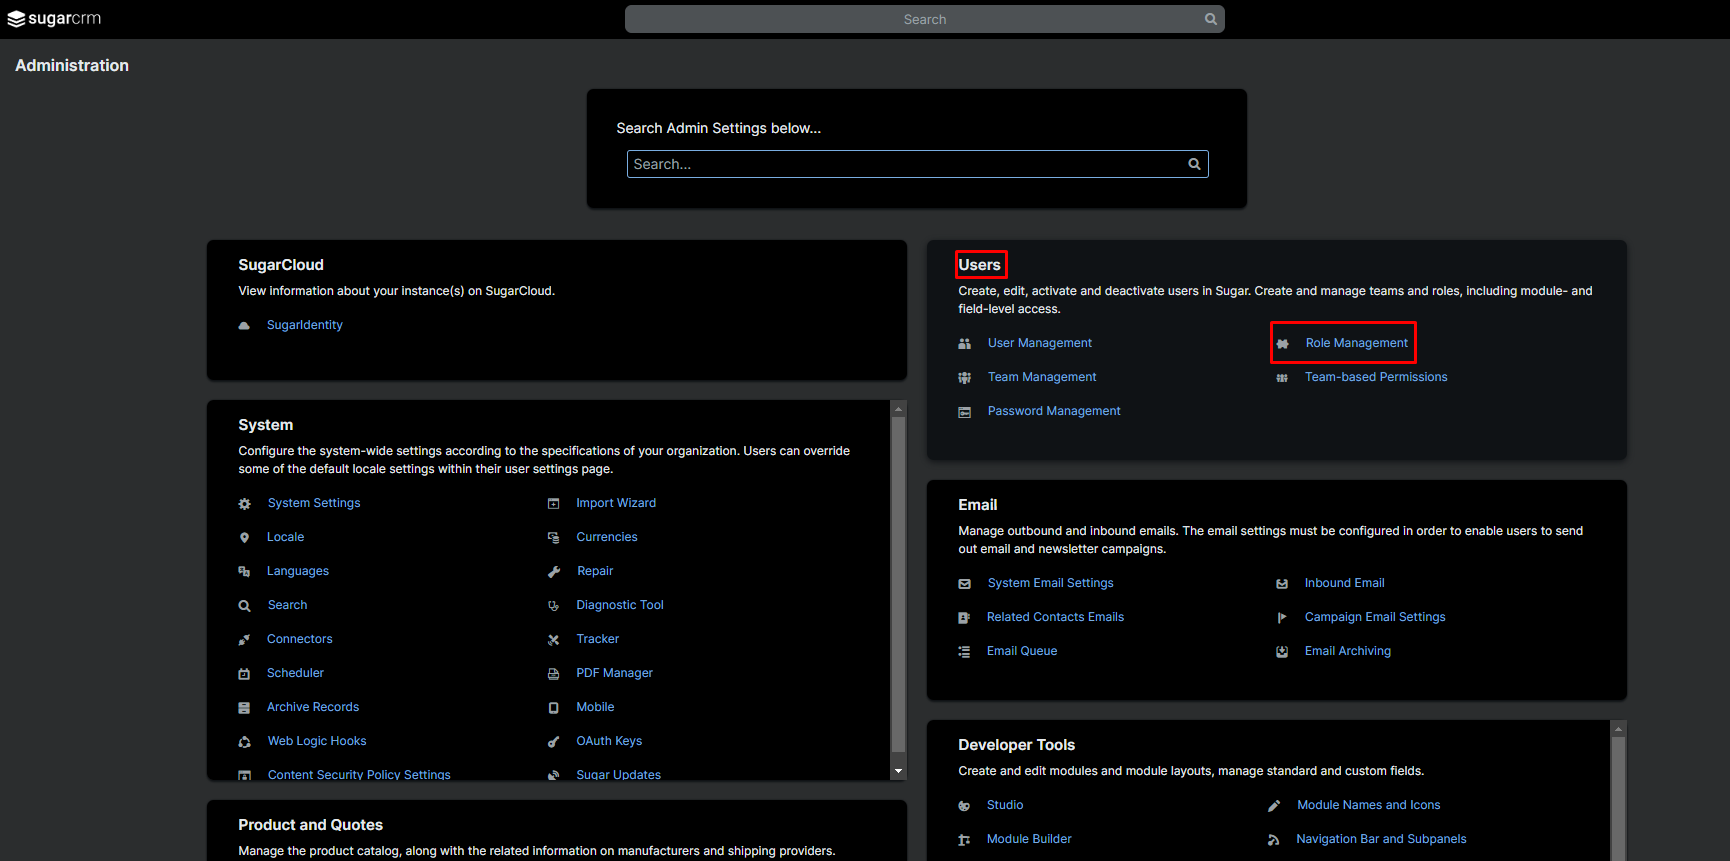Viewport: 1730px width, 861px height.
Task: Click the icon beside Password Management
Action: [x=964, y=412]
